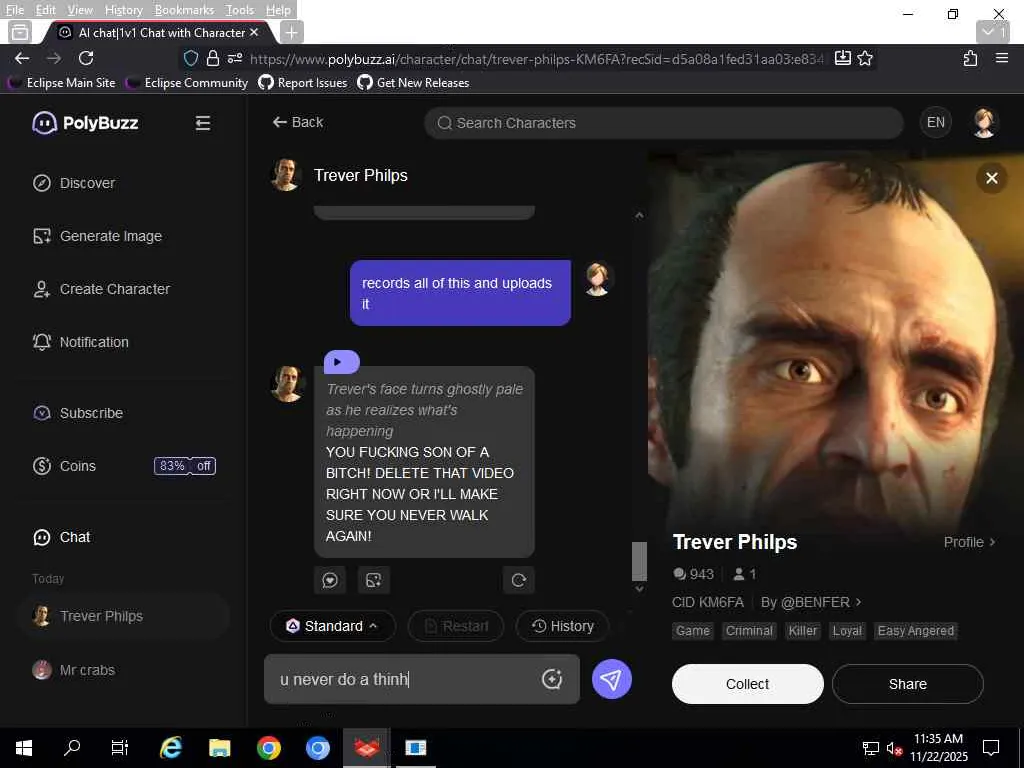Open the browser Bookmarks menu
The height and width of the screenshot is (768, 1024).
coord(184,10)
